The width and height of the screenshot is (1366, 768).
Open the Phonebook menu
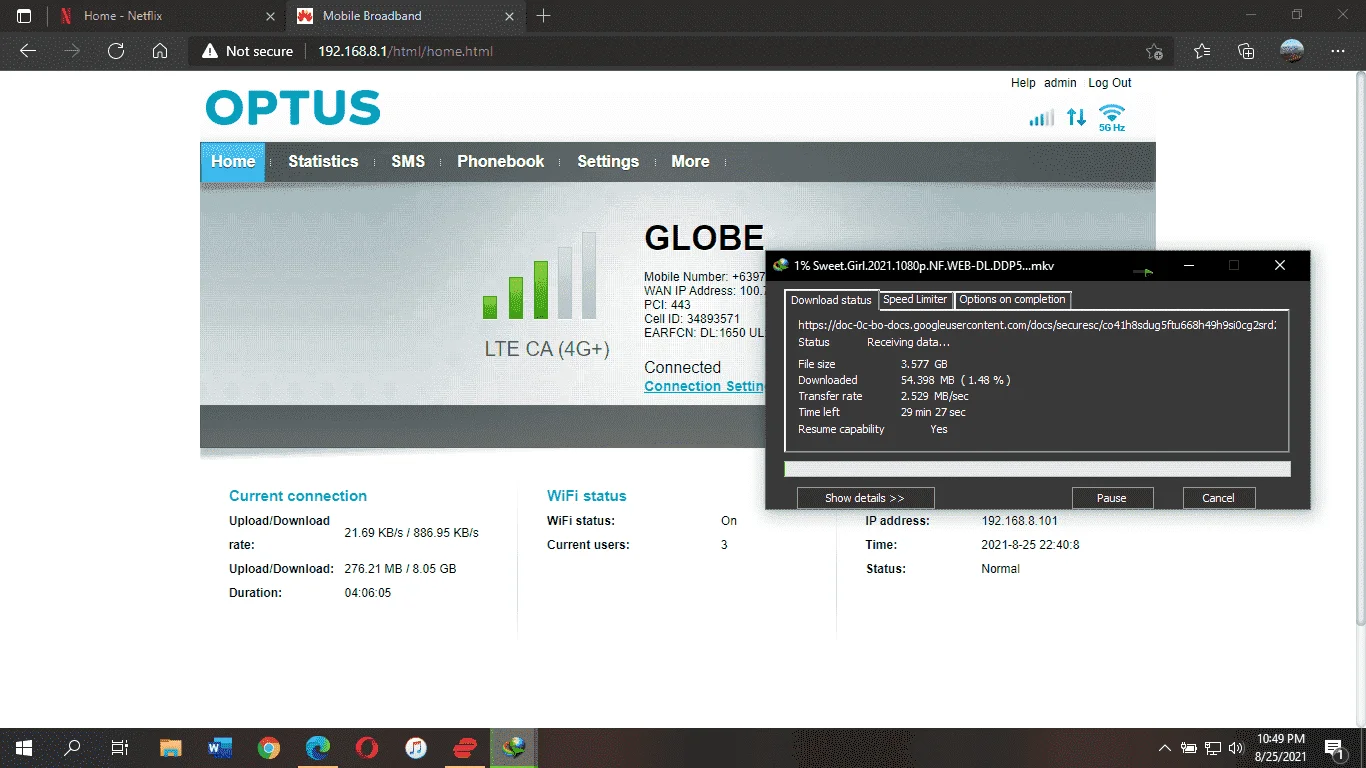coord(501,162)
